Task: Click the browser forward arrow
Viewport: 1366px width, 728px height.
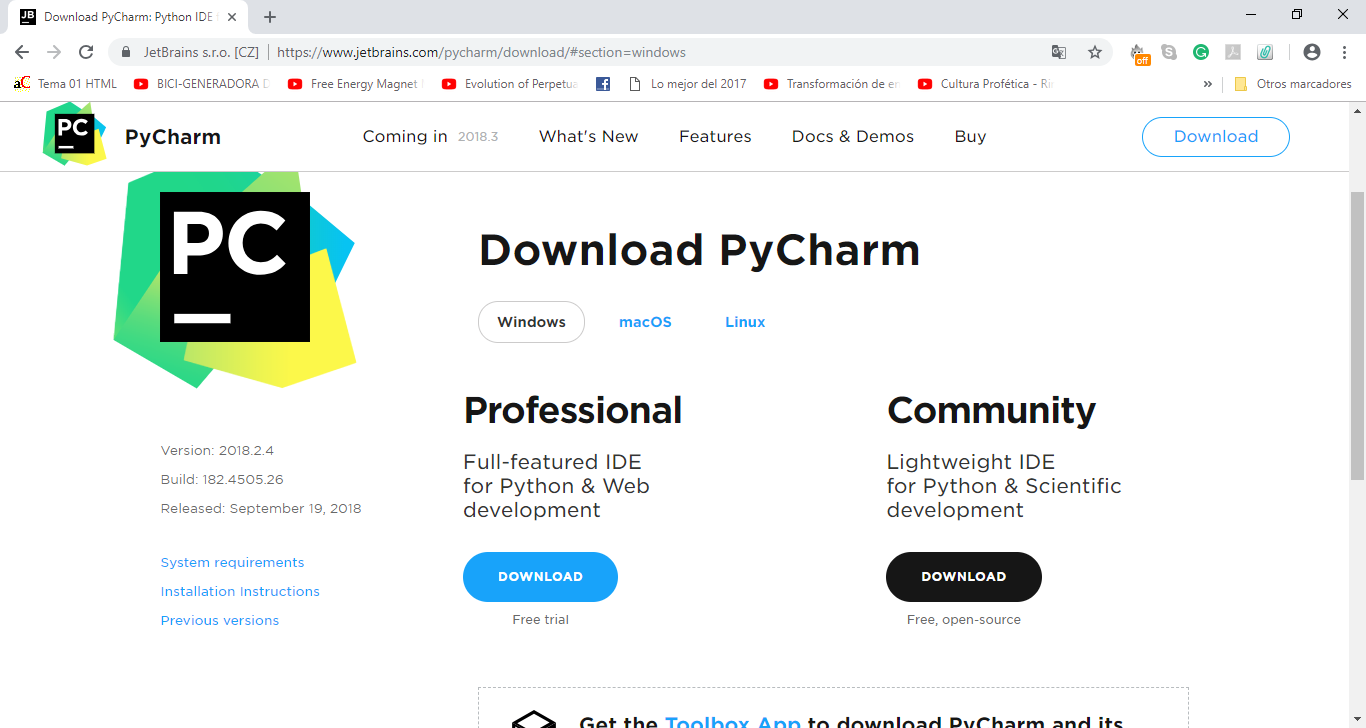Action: tap(54, 52)
